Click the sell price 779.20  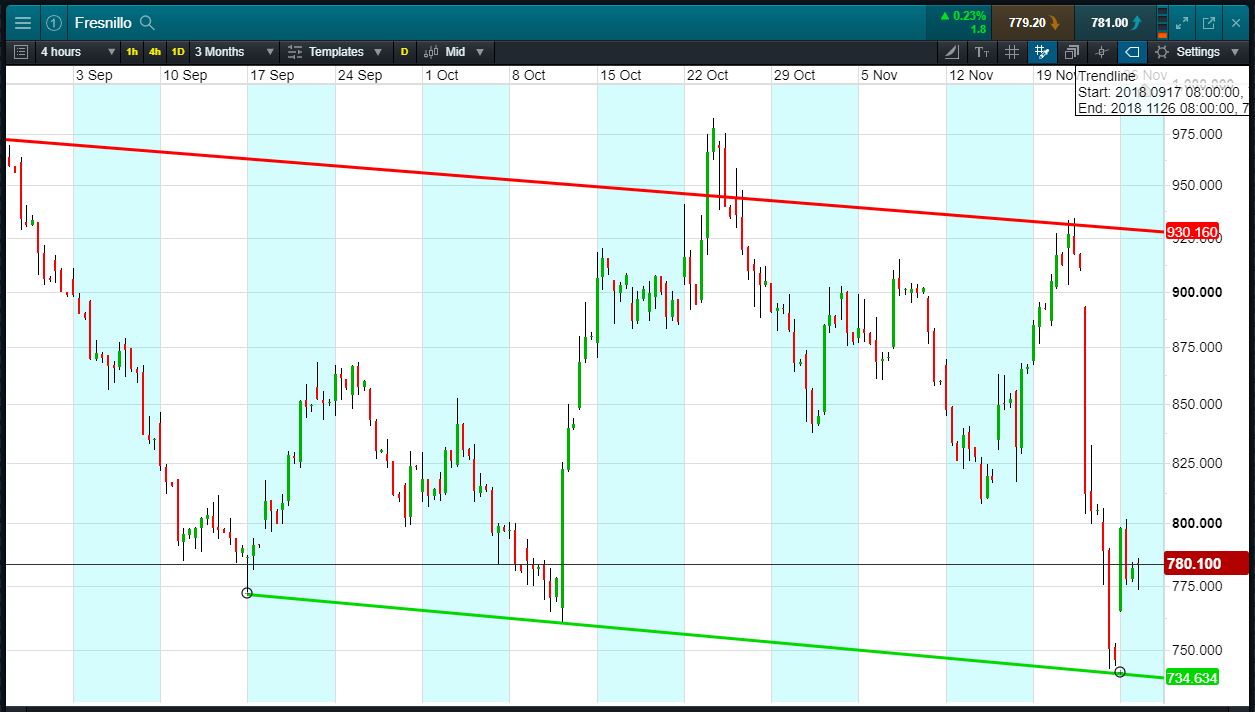(x=1033, y=22)
